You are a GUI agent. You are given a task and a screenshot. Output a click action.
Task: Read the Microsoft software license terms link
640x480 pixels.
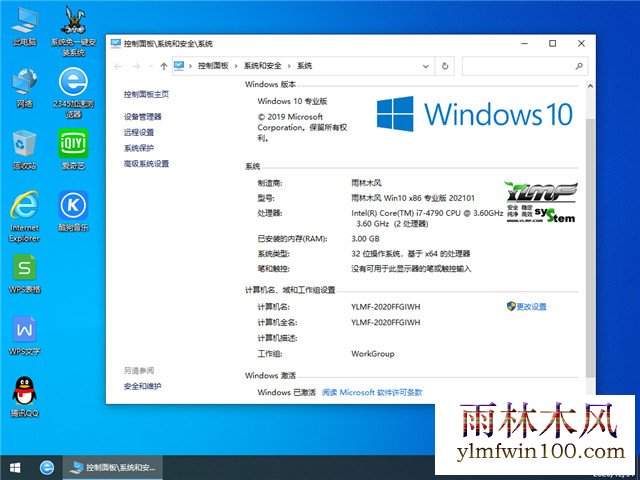click(x=372, y=392)
